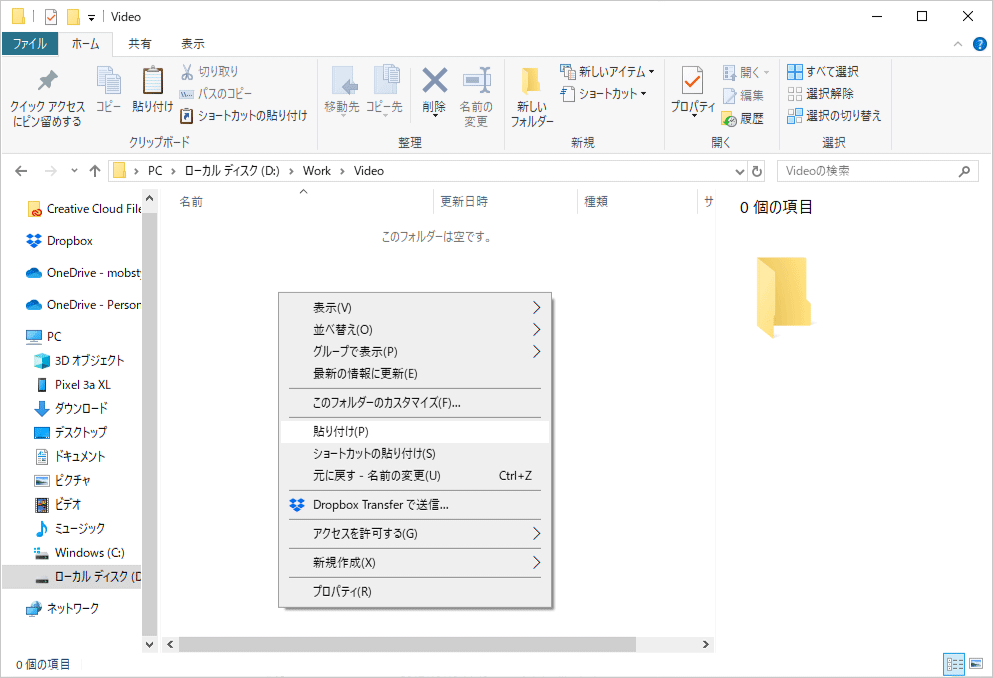Switch to details view in status bar
This screenshot has width=993, height=678.
[x=954, y=664]
